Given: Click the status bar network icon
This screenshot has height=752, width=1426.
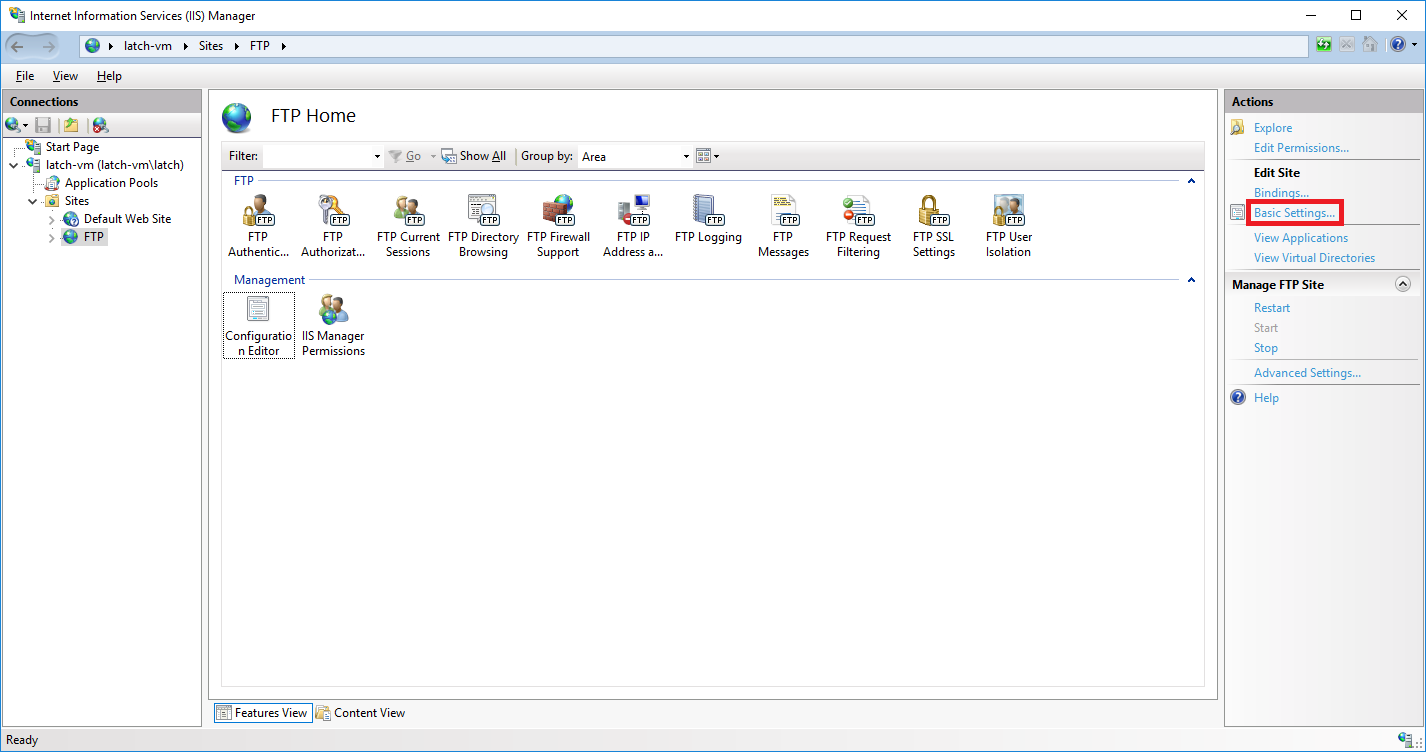Looking at the screenshot, I should pyautogui.click(x=1406, y=740).
